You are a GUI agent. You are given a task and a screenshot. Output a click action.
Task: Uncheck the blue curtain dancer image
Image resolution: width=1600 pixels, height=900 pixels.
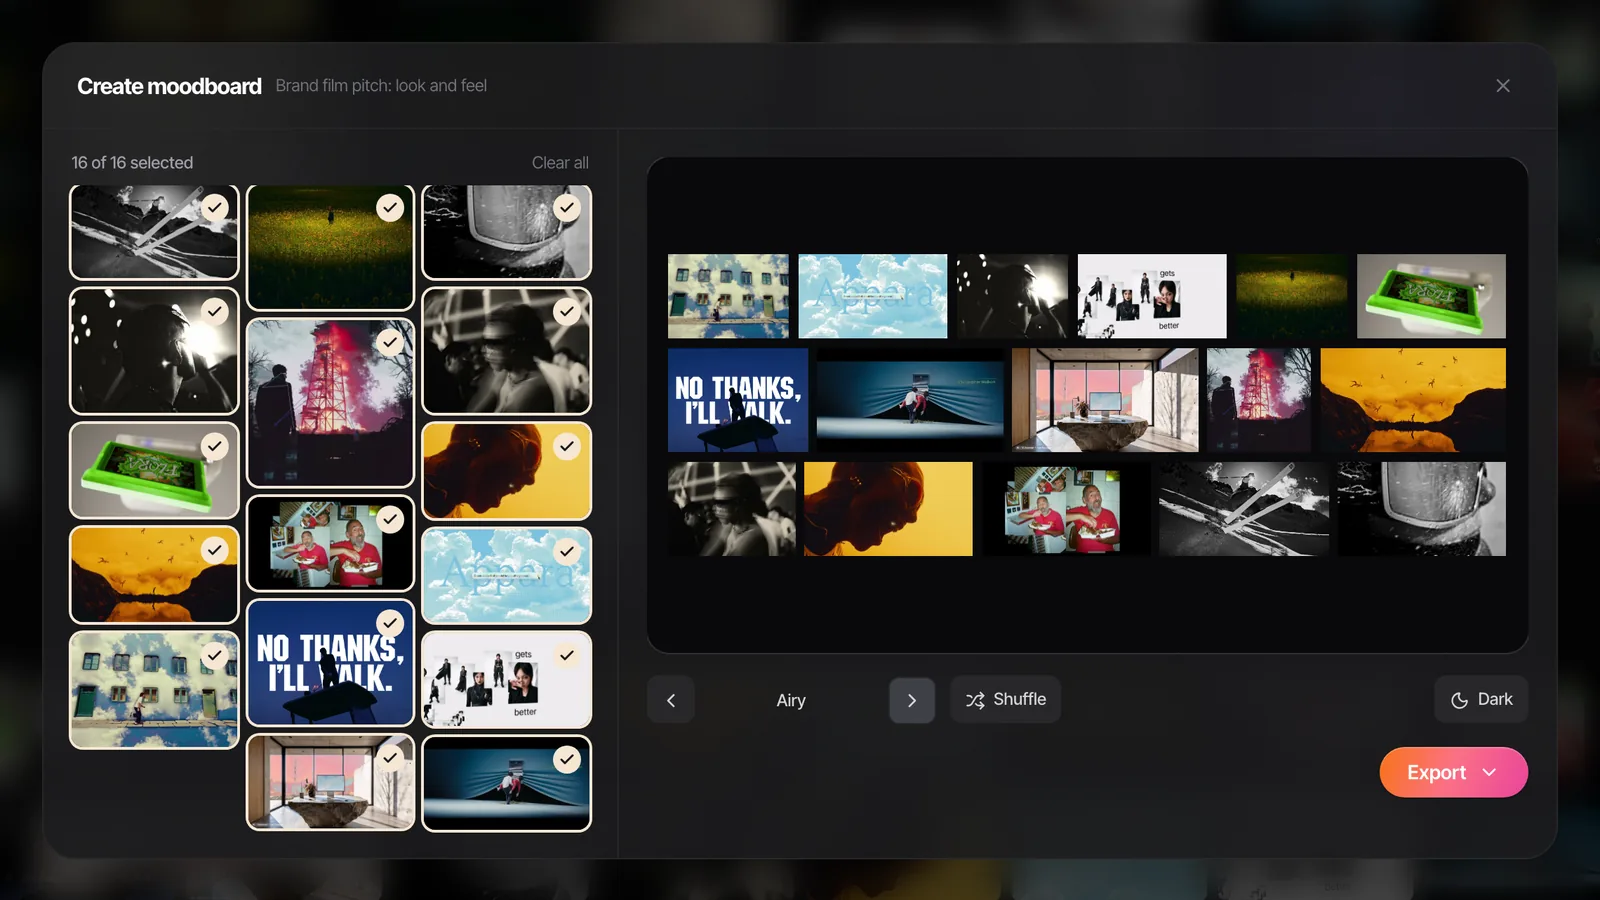(567, 760)
